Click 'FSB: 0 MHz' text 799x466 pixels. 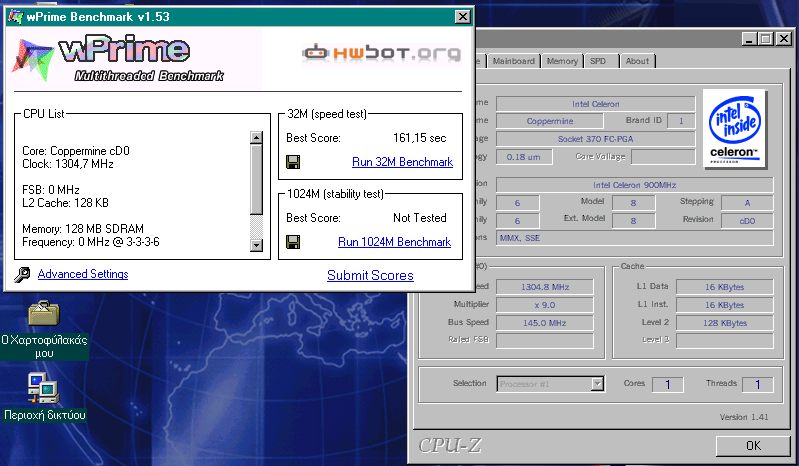tap(50, 190)
